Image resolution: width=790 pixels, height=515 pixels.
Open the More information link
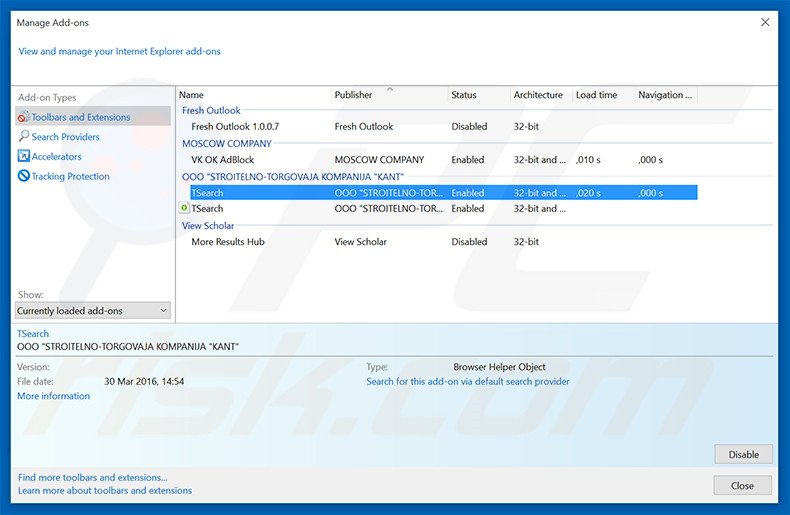[x=53, y=396]
